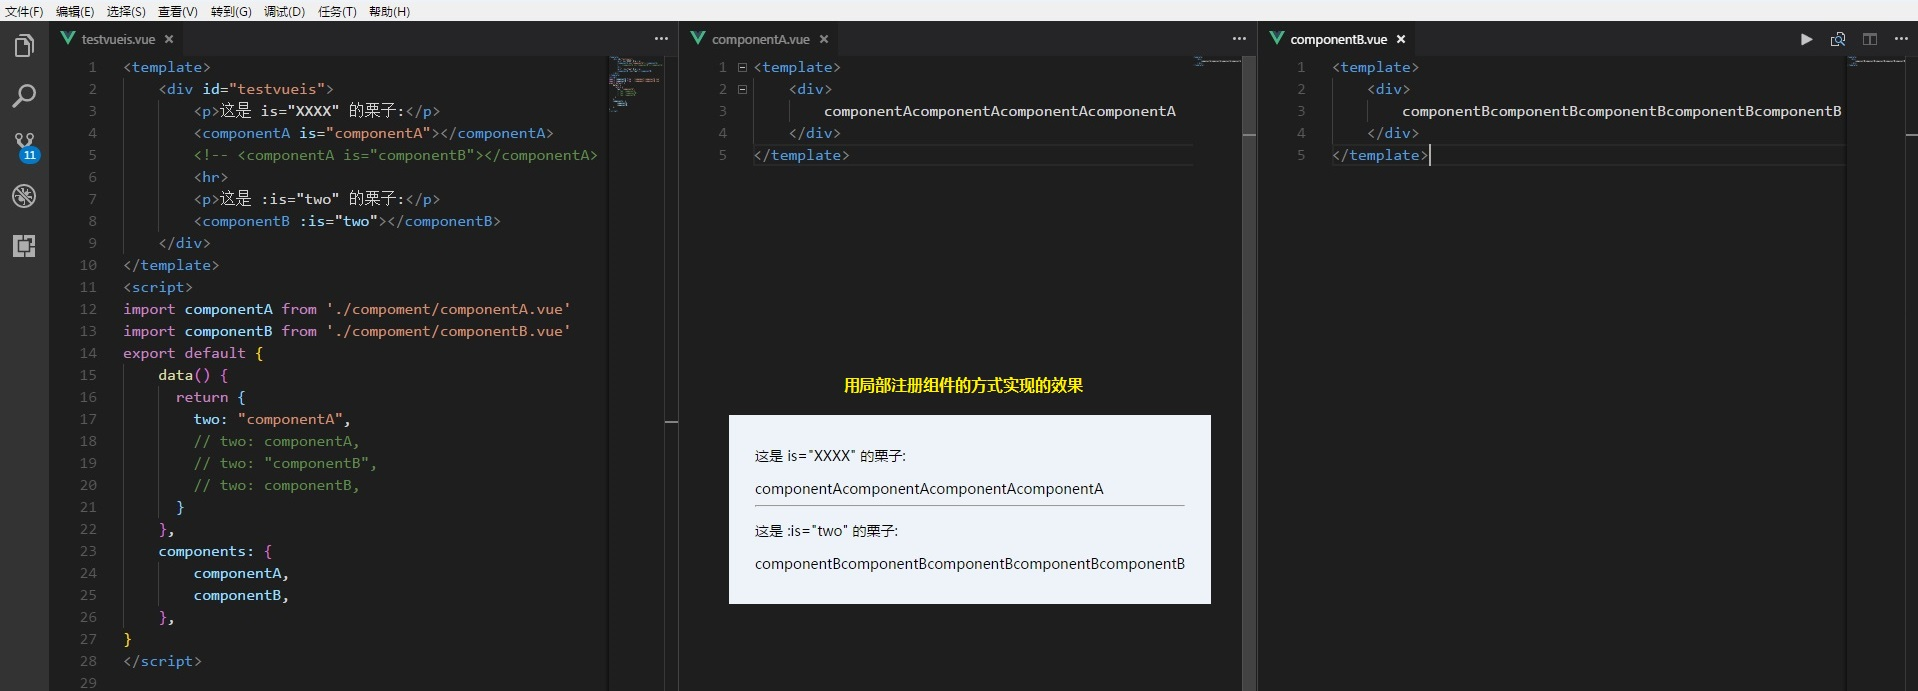Viewport: 1918px width, 691px height.
Task: Click the minimap in testvueis.vue editor
Action: 636,84
